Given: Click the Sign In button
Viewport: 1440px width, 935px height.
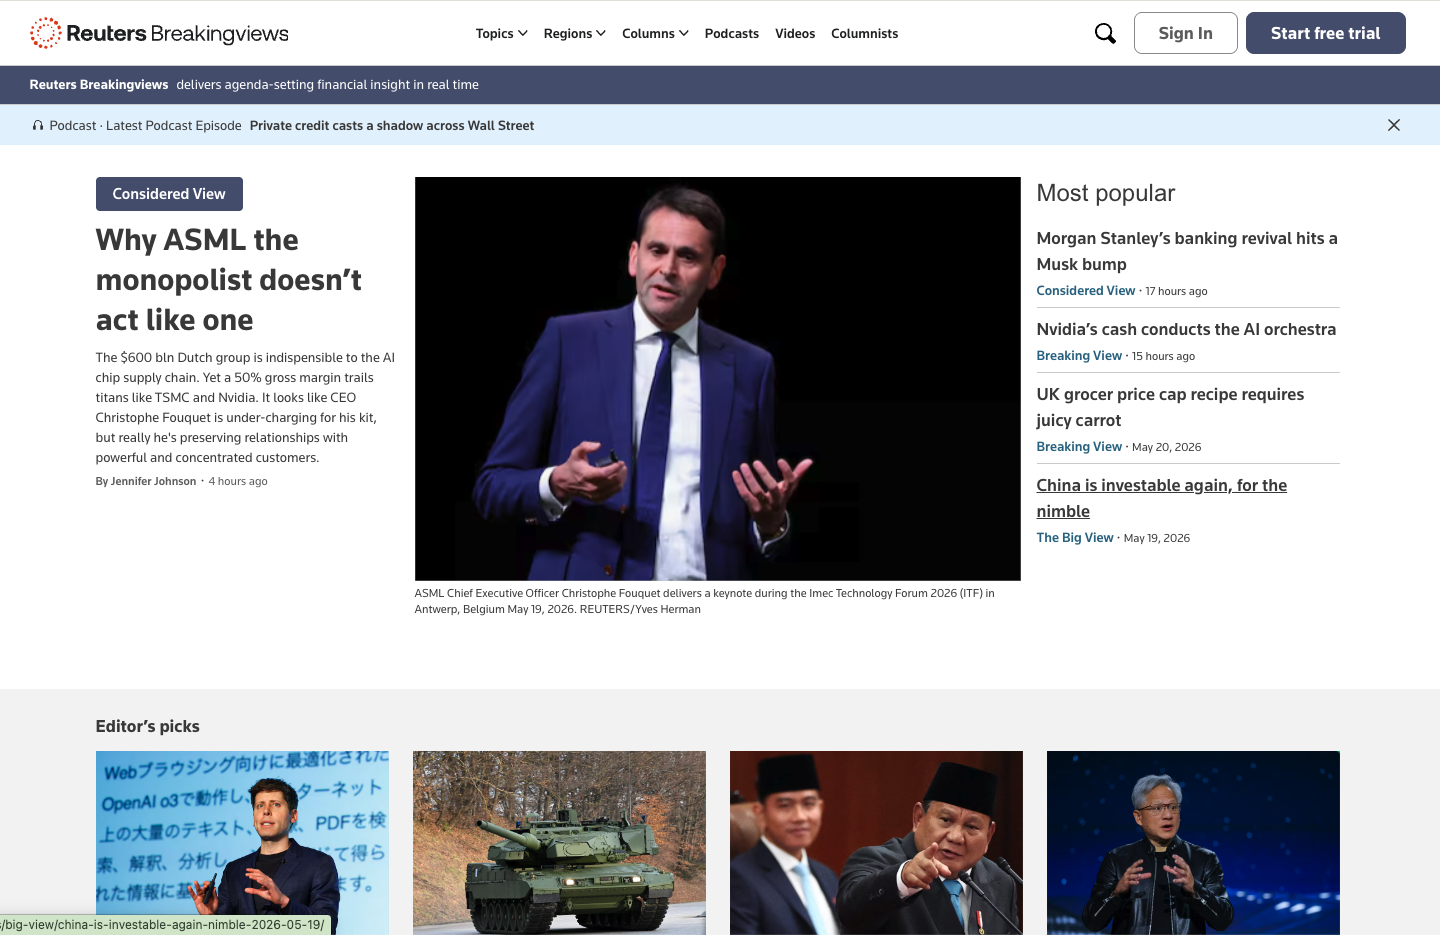Looking at the screenshot, I should [x=1186, y=33].
